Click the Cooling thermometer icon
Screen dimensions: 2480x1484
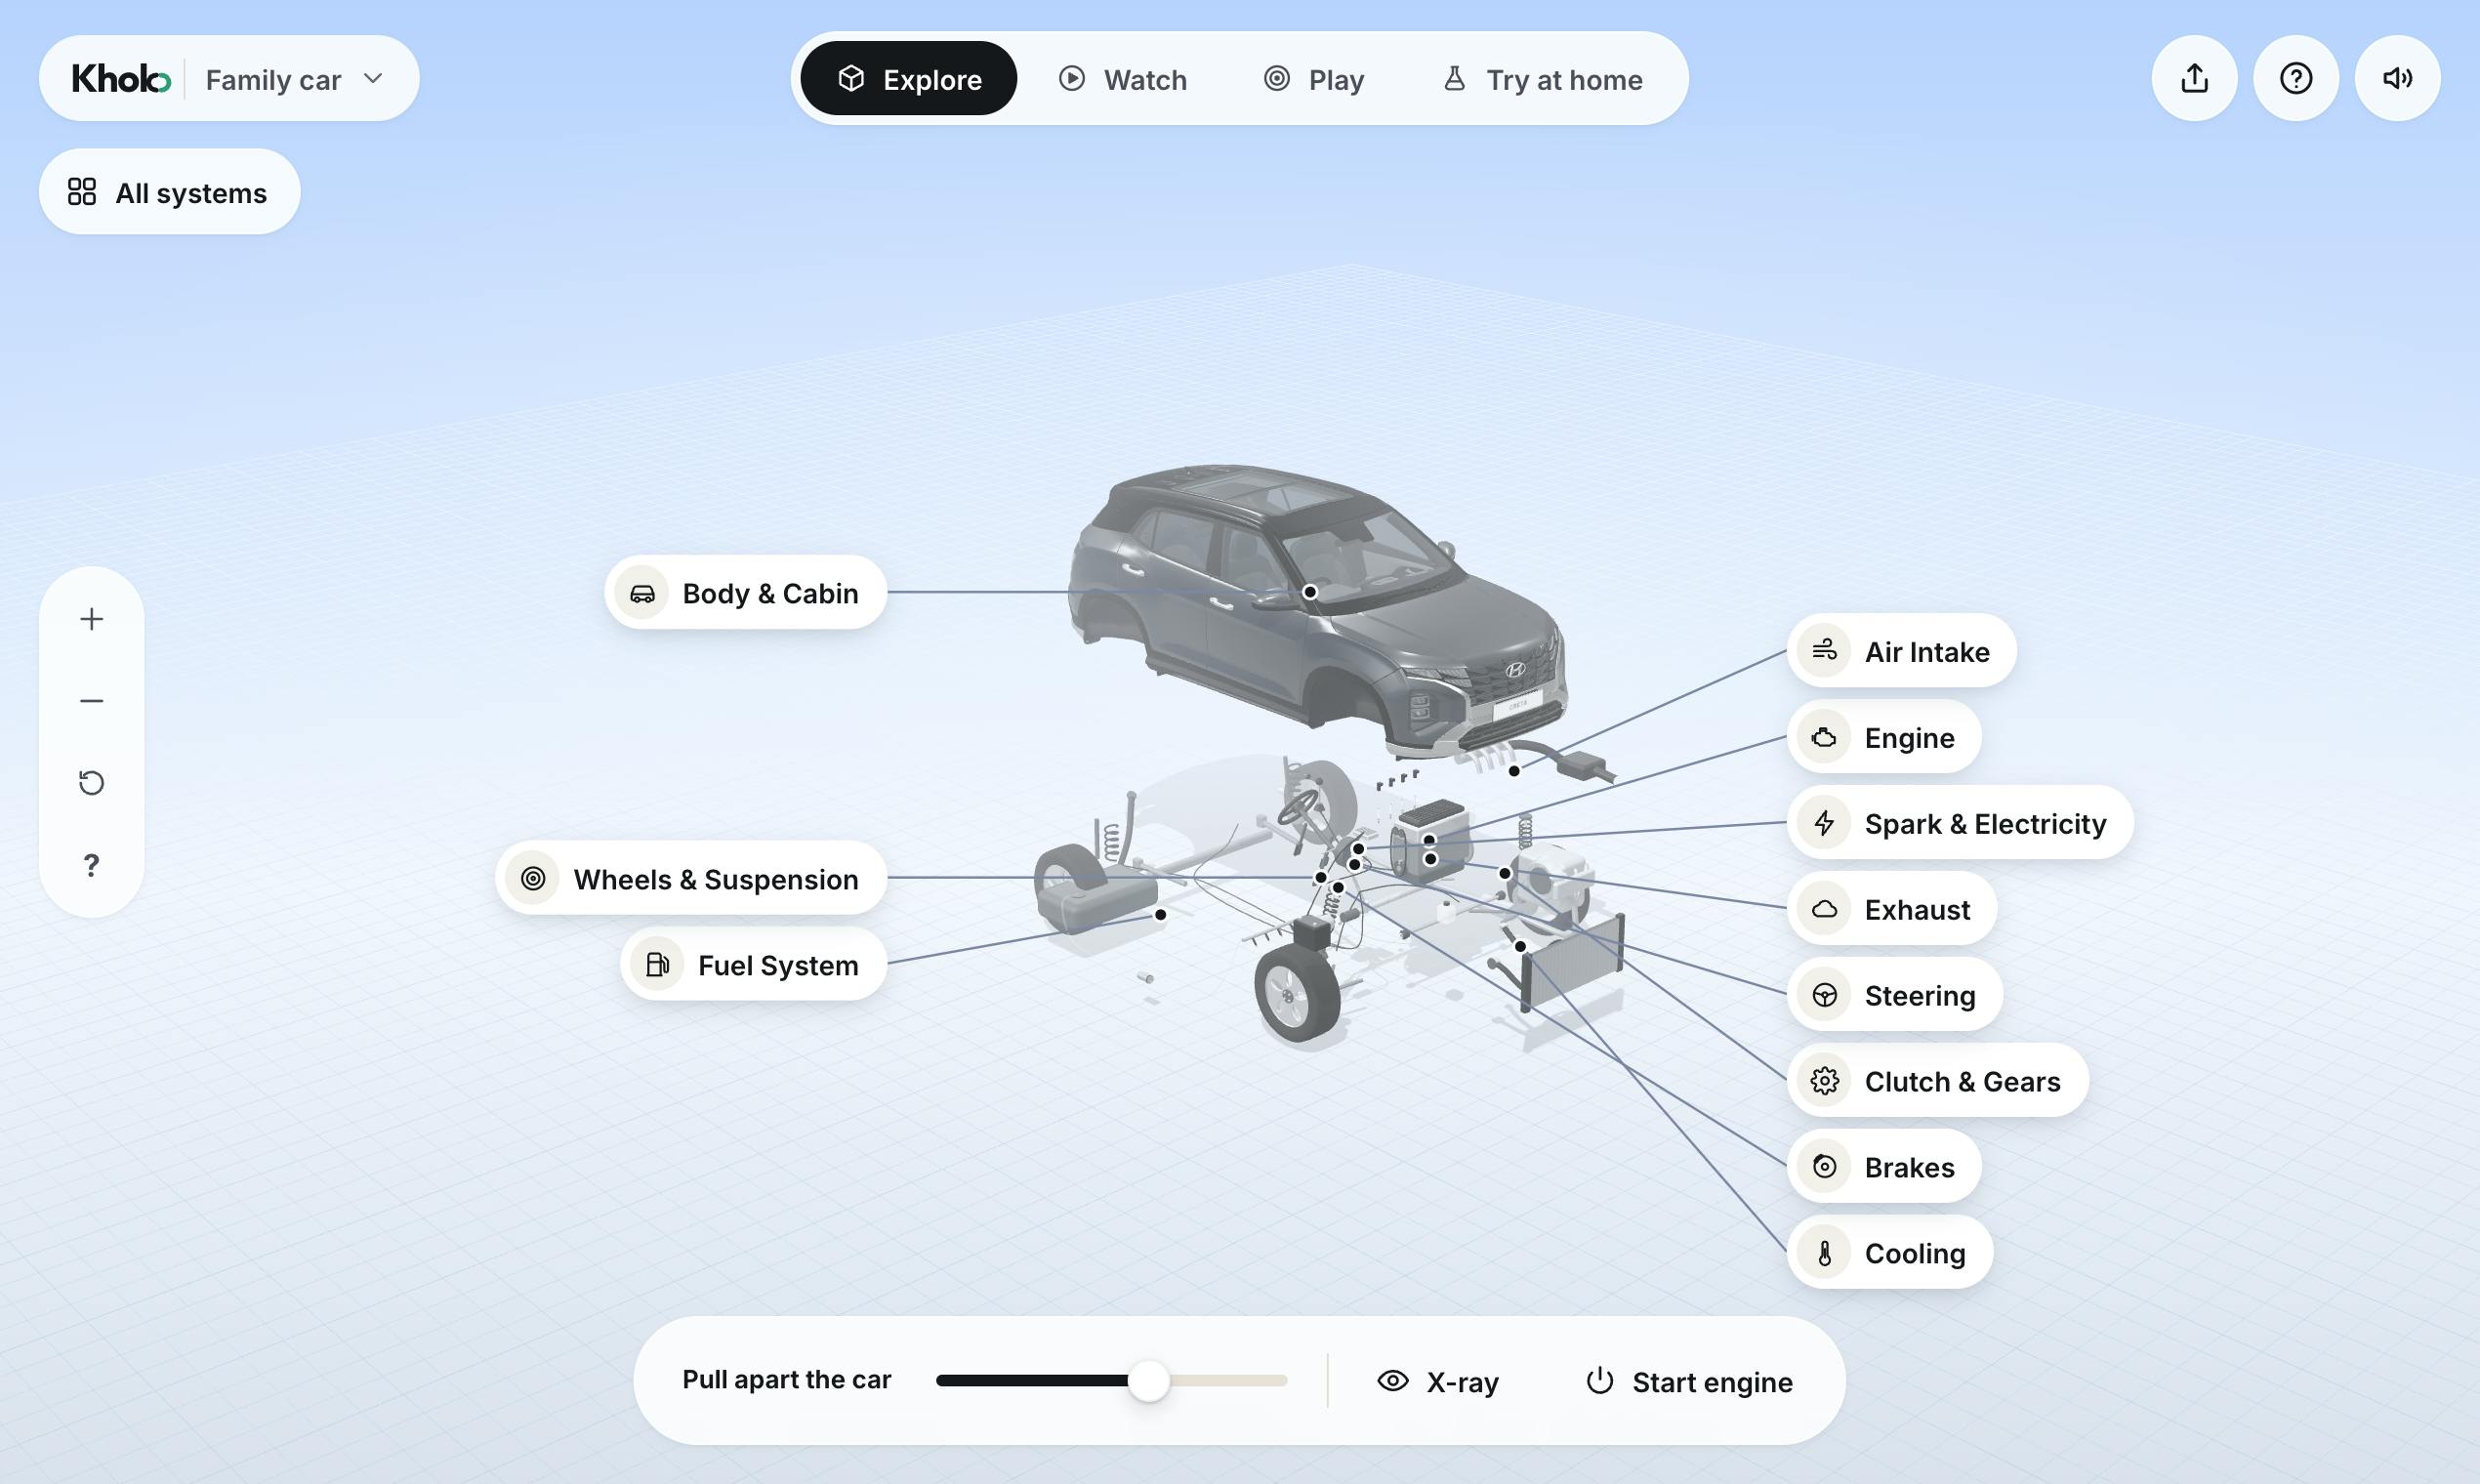1824,1253
